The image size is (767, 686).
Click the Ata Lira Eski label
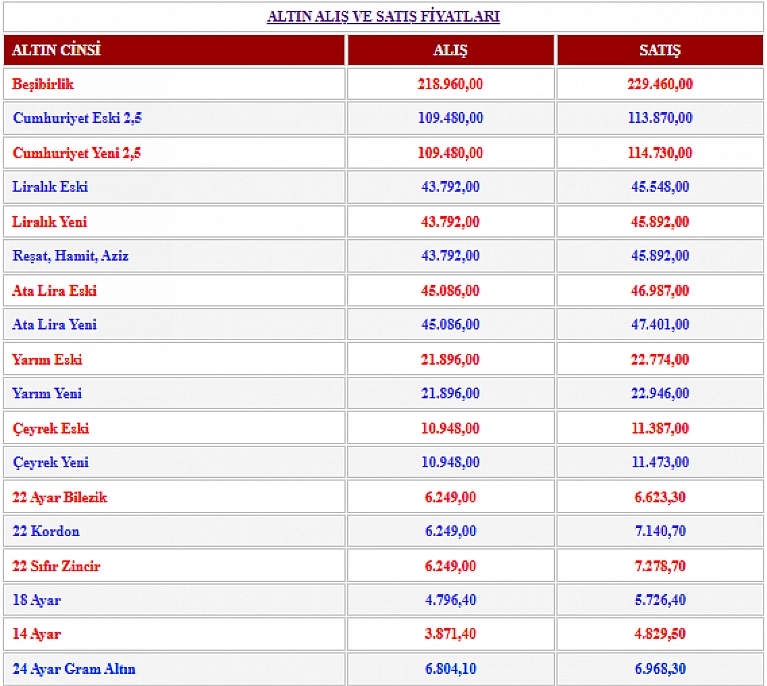54,291
